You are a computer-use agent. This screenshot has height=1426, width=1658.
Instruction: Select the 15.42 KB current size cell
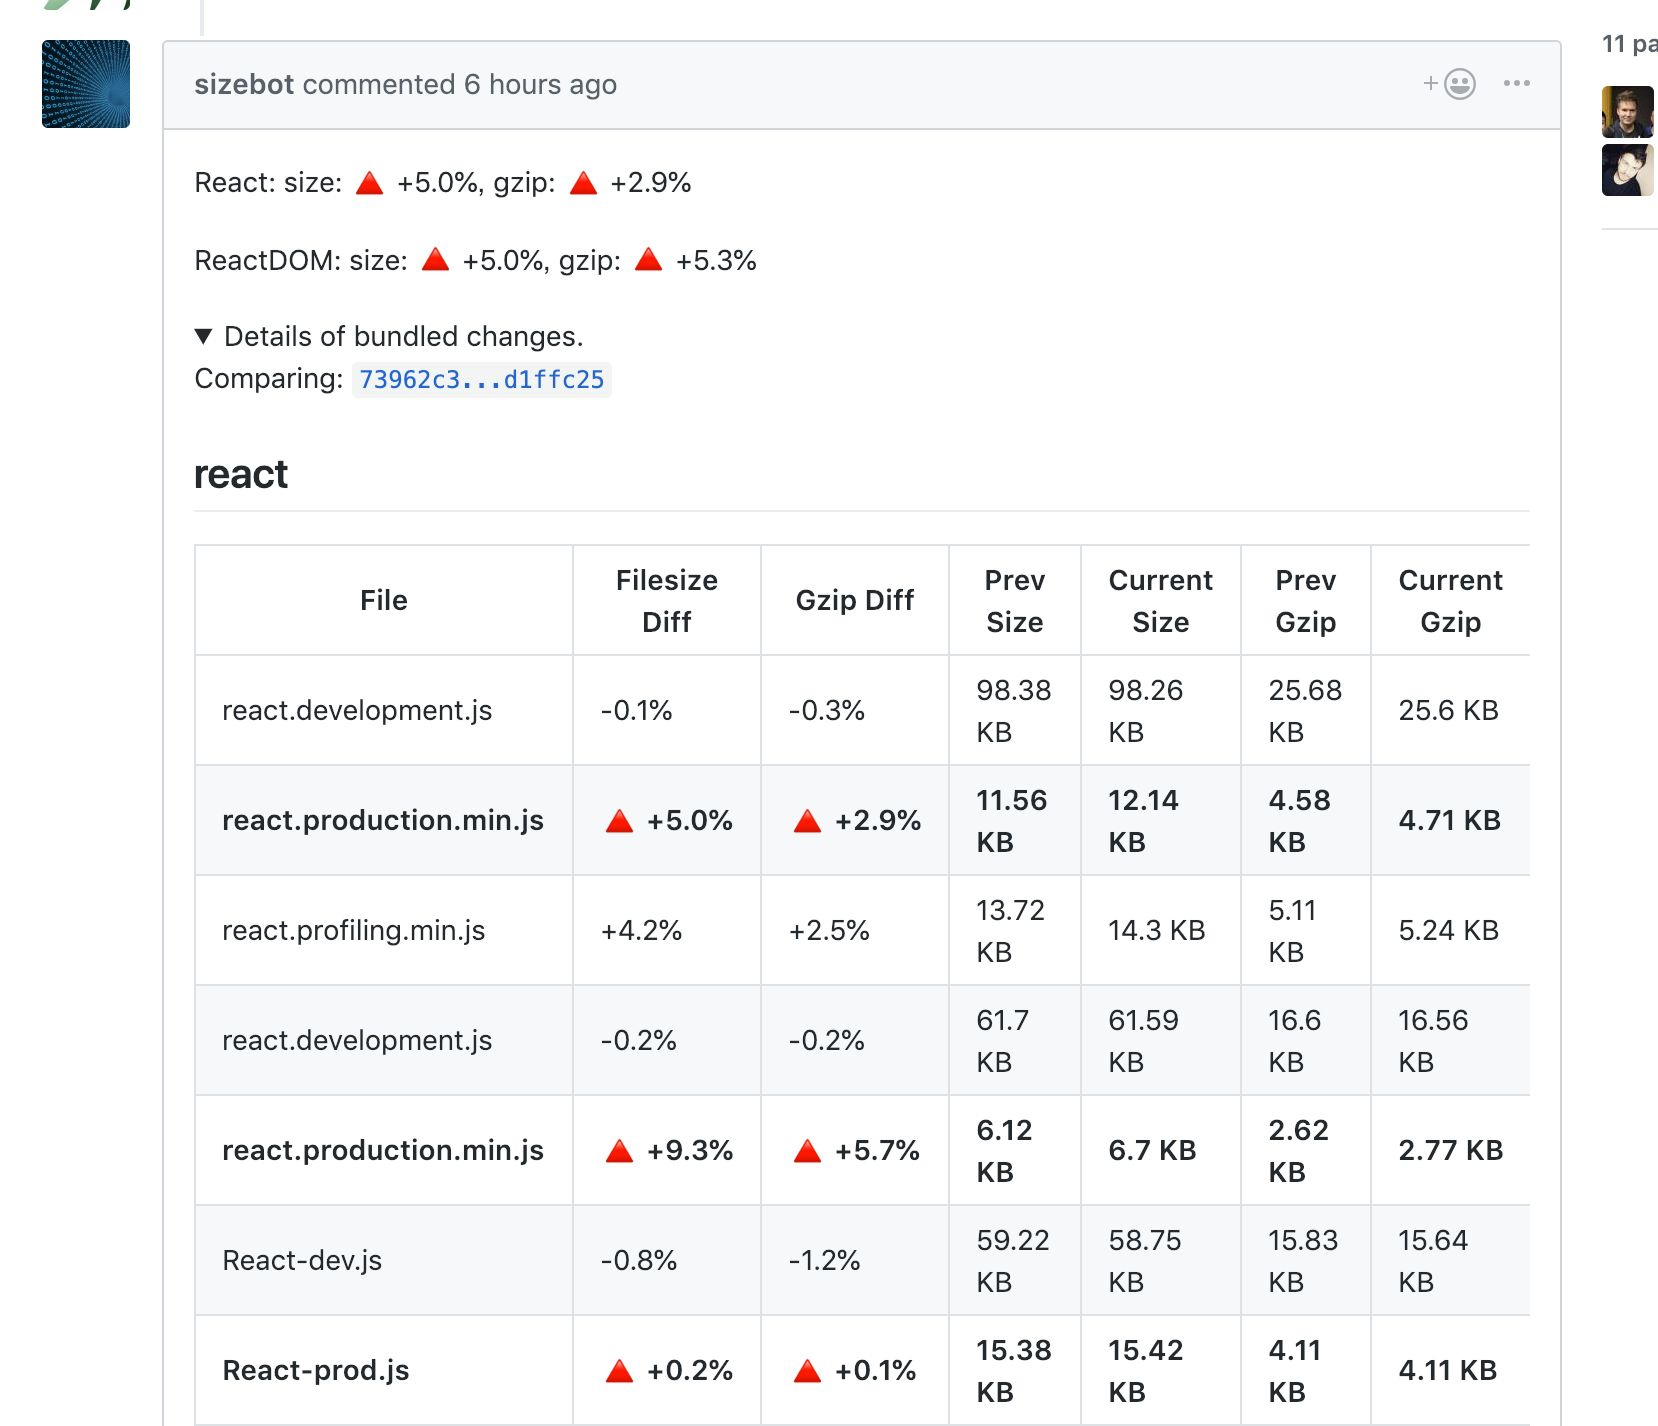point(1161,1370)
